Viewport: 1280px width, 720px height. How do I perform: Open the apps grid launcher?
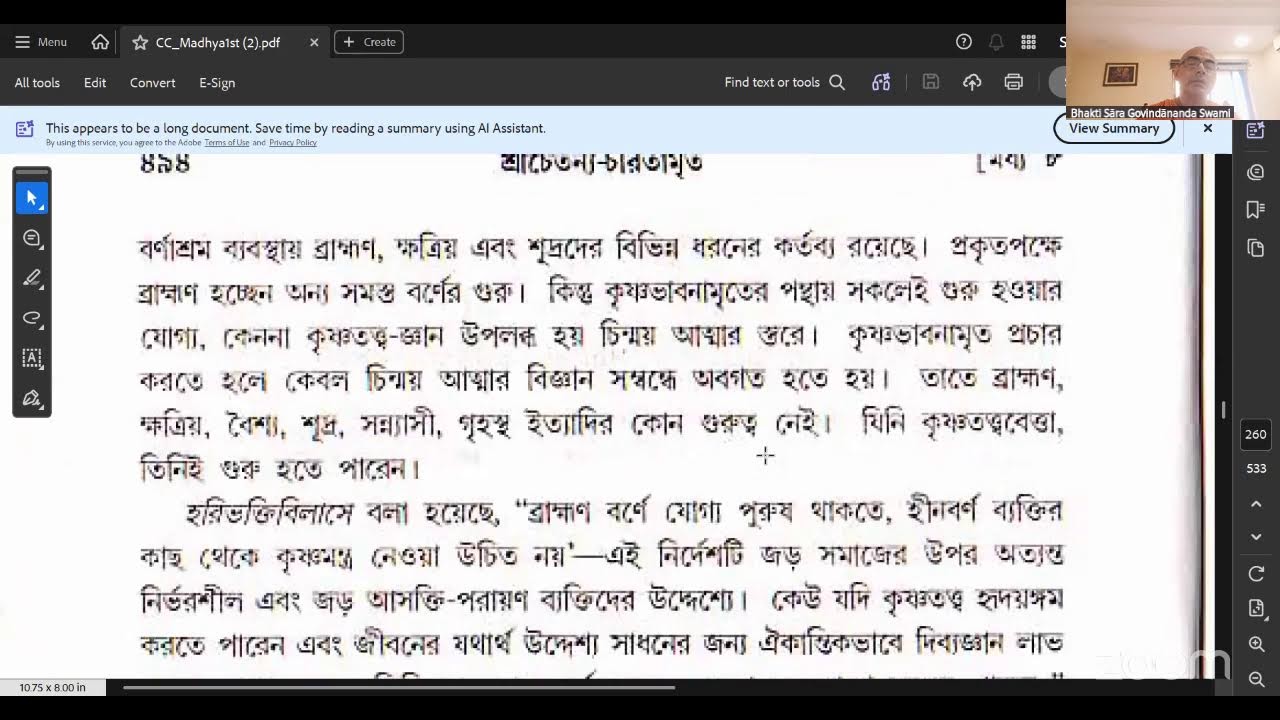click(1028, 42)
